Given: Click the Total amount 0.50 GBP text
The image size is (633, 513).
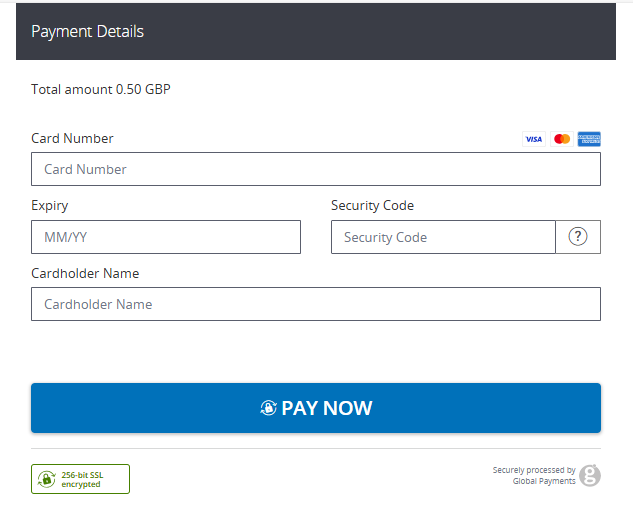Looking at the screenshot, I should (x=101, y=89).
